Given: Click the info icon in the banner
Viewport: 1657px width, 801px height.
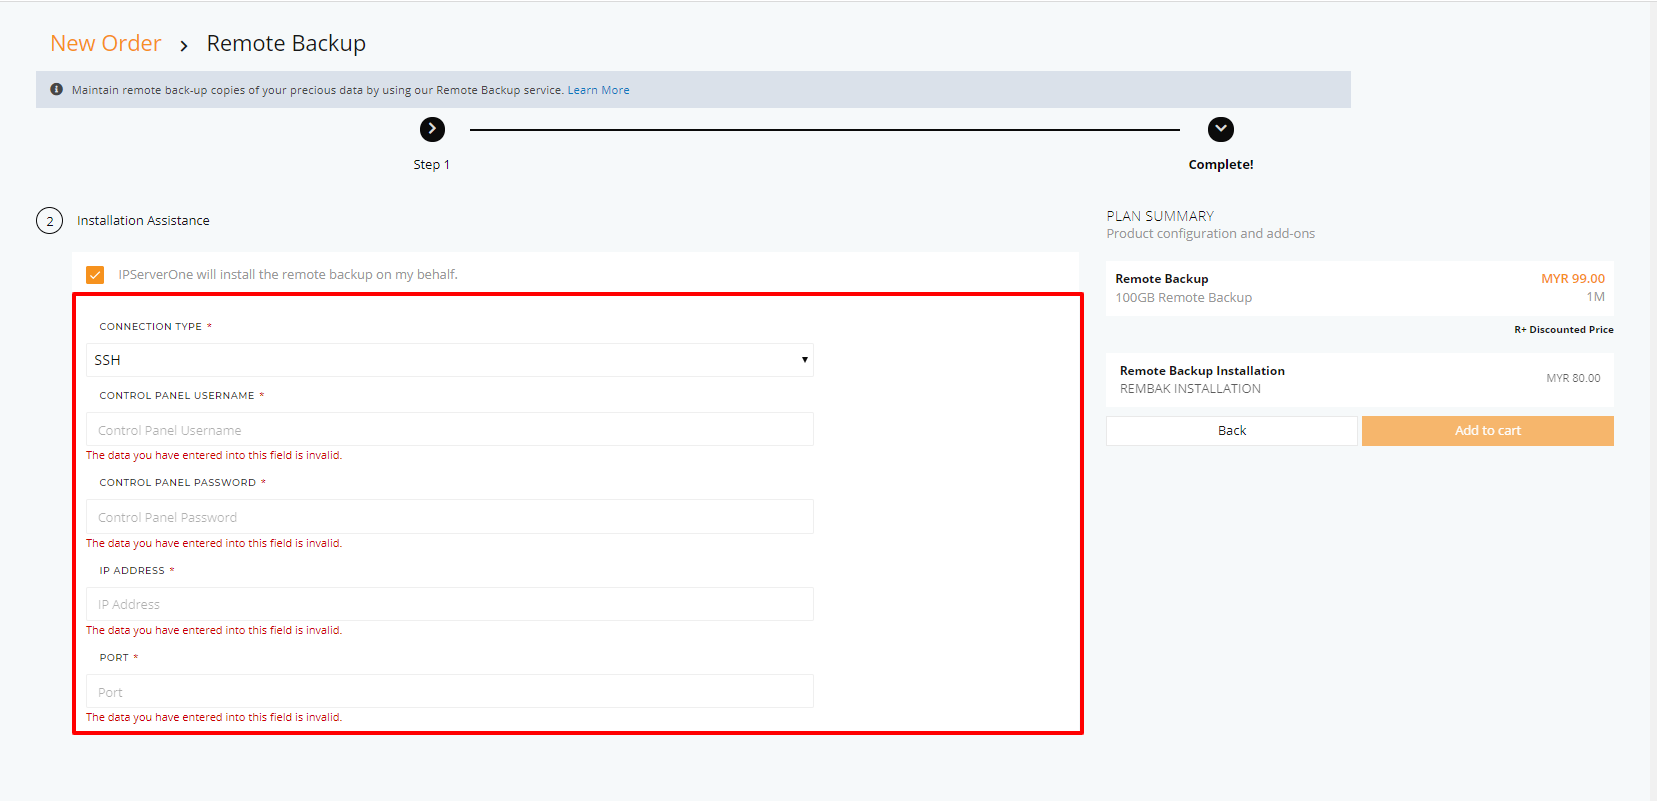Looking at the screenshot, I should pyautogui.click(x=57, y=89).
